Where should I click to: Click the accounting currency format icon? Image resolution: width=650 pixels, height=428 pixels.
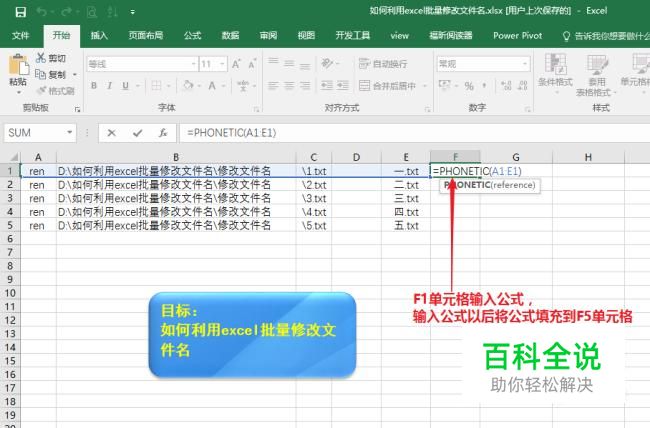click(x=444, y=85)
